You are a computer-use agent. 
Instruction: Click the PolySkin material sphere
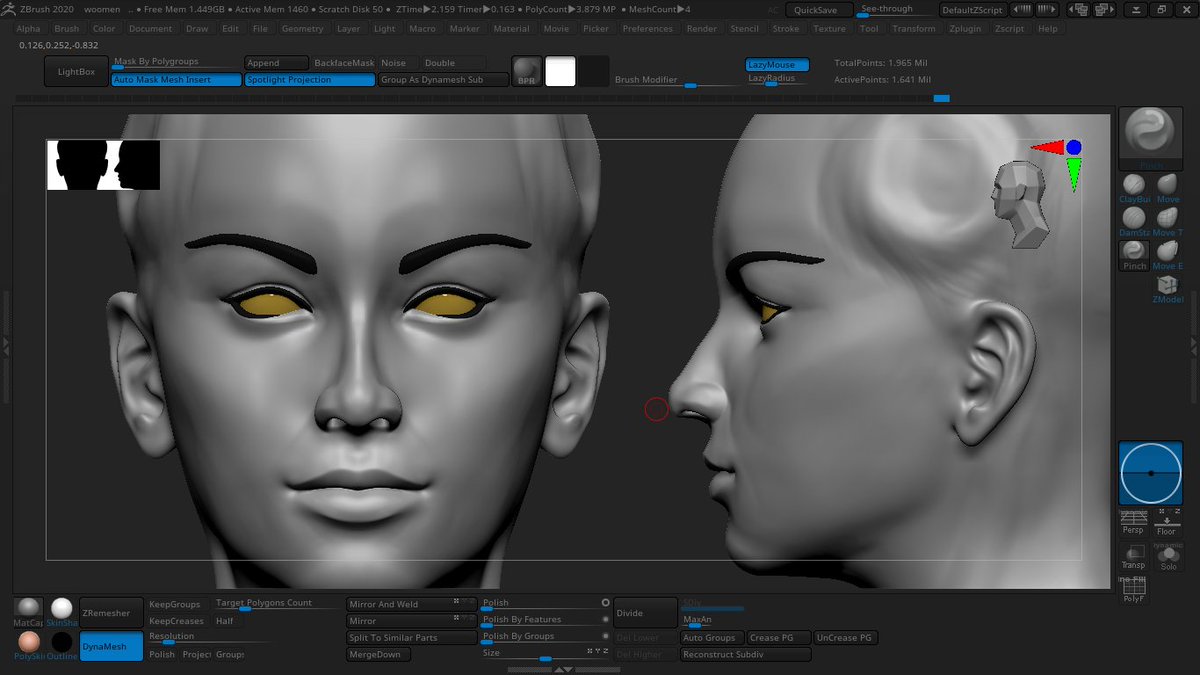click(28, 642)
